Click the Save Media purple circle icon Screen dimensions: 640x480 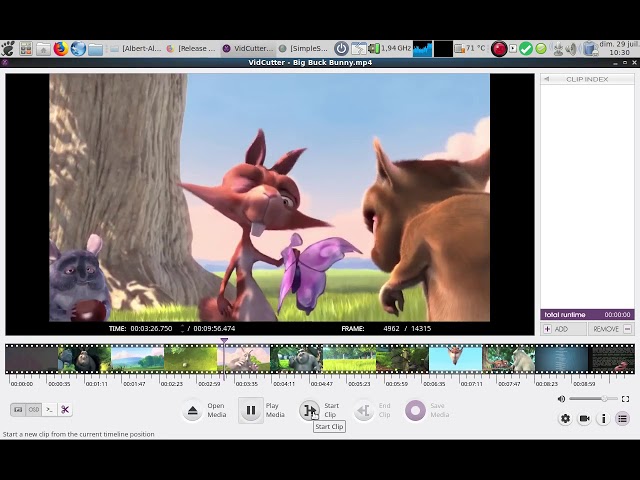[415, 410]
